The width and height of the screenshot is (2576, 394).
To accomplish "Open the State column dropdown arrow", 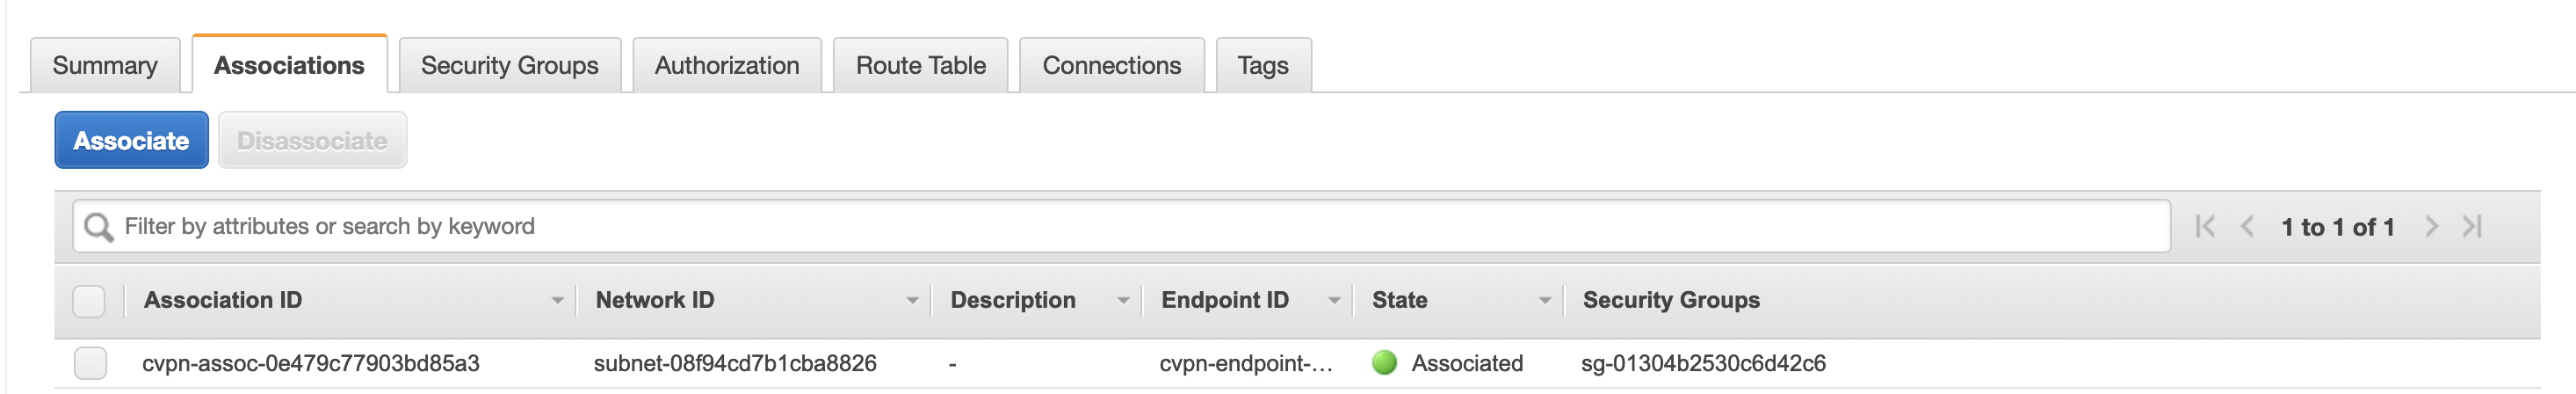I will pyautogui.click(x=1545, y=301).
